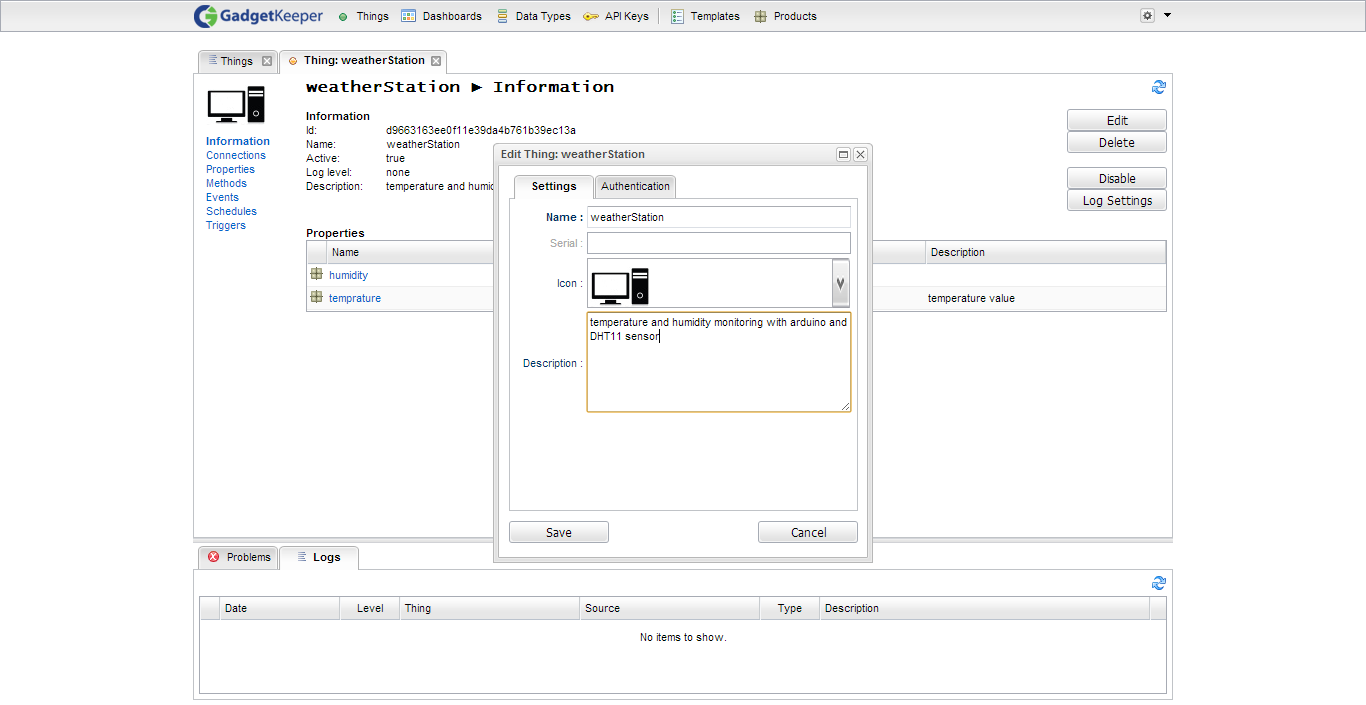Maximize the Edit Thing dialog

pyautogui.click(x=843, y=154)
